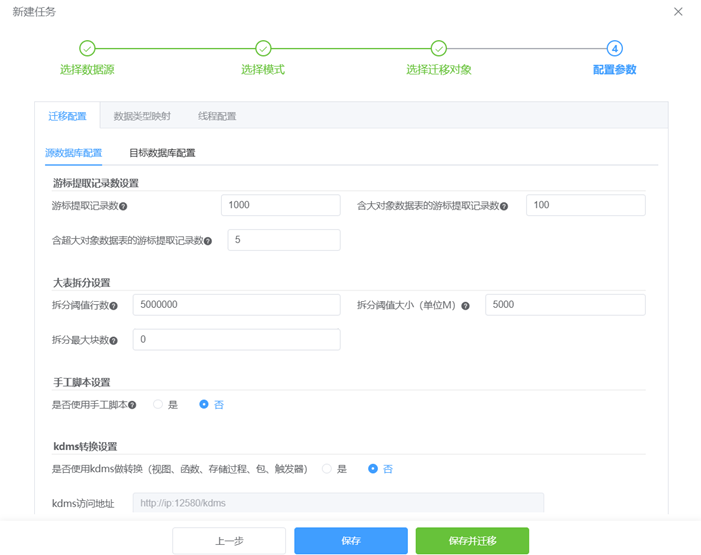Click the 游标提取记录数设置 section heading
The width and height of the screenshot is (701, 555).
pyautogui.click(x=96, y=183)
